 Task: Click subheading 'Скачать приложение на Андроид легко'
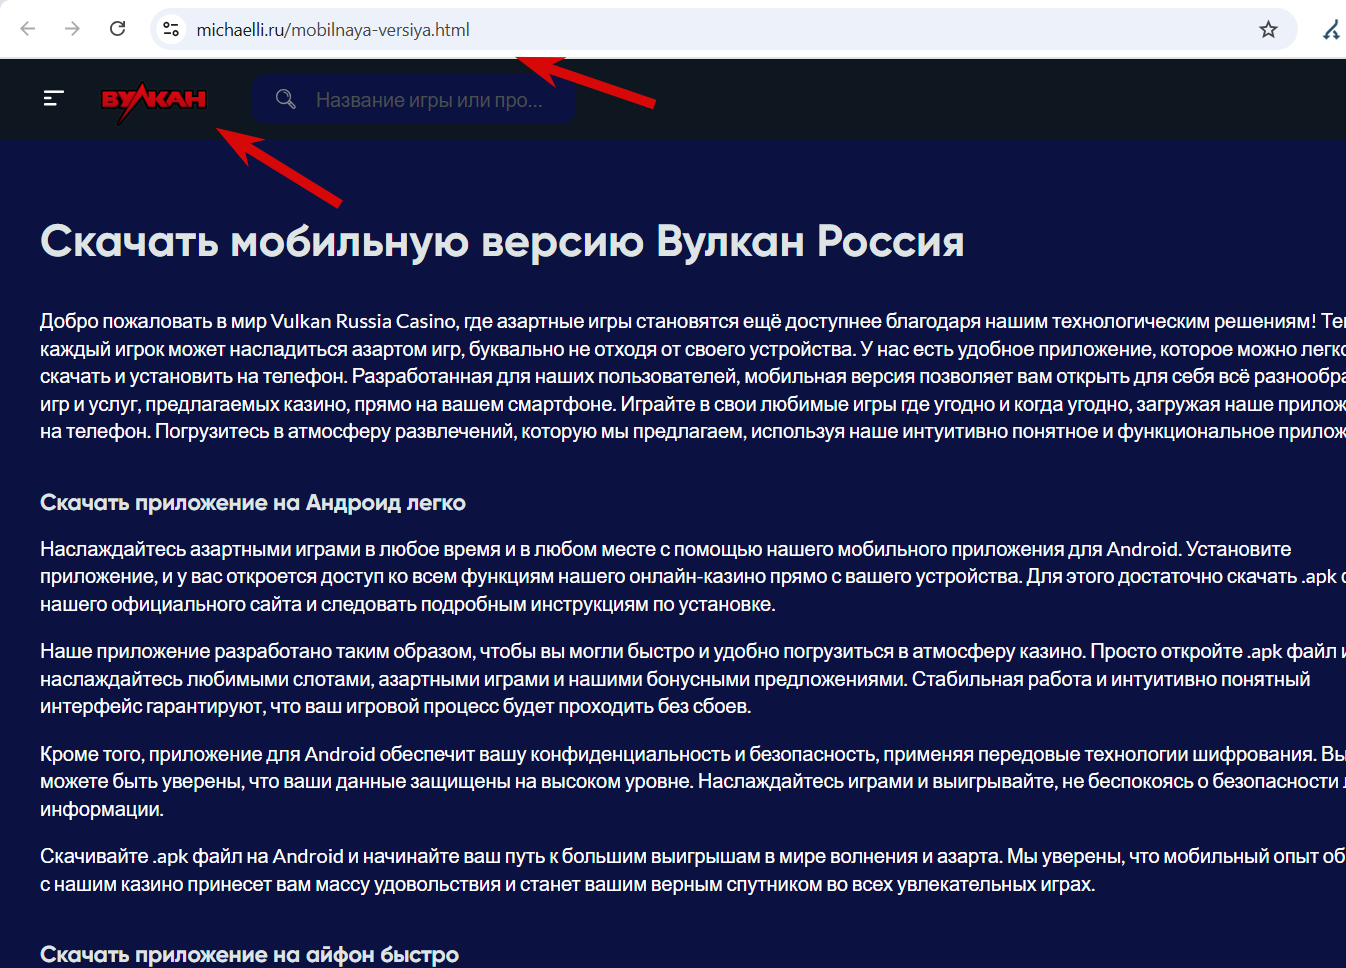click(253, 503)
